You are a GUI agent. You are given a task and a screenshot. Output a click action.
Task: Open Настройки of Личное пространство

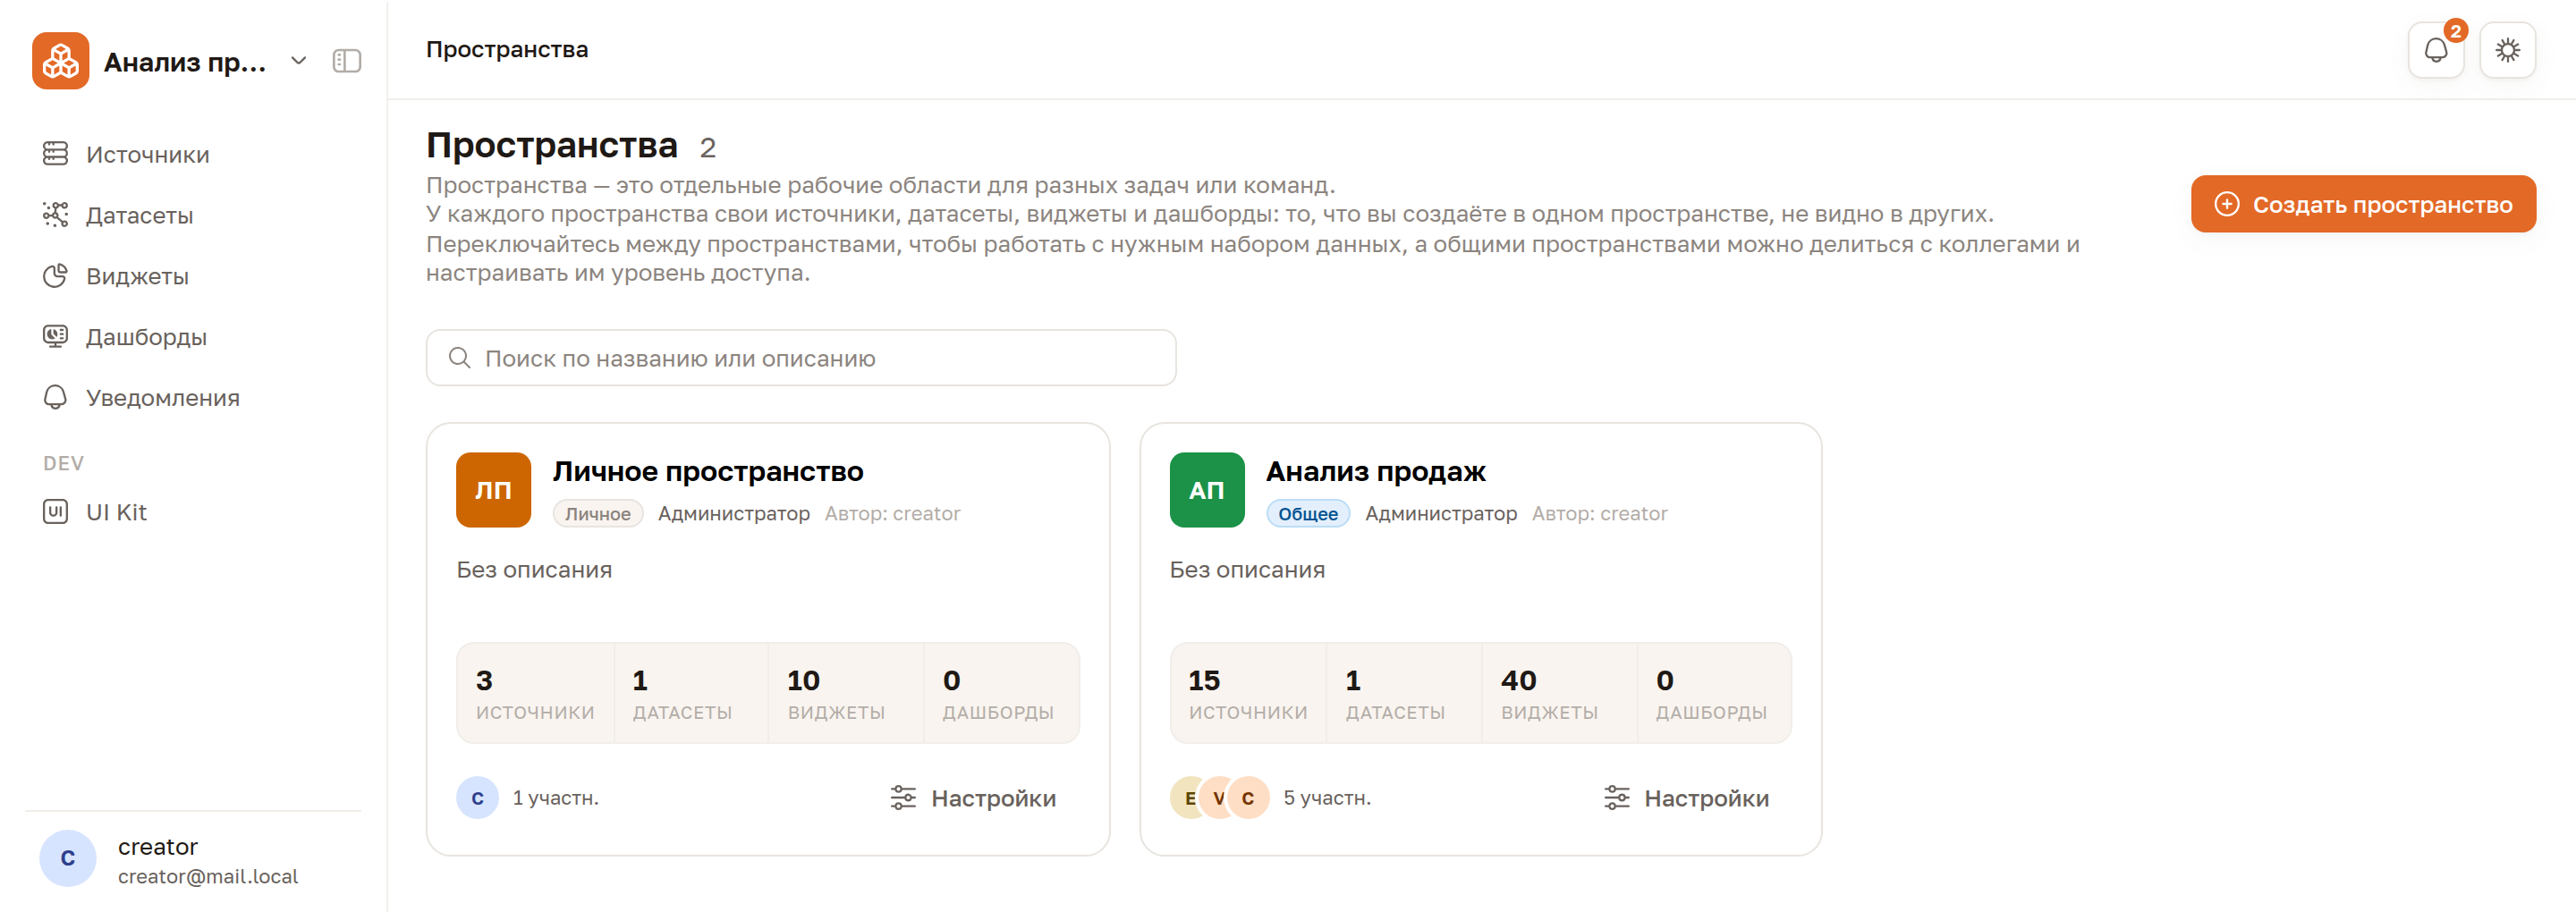pos(973,798)
